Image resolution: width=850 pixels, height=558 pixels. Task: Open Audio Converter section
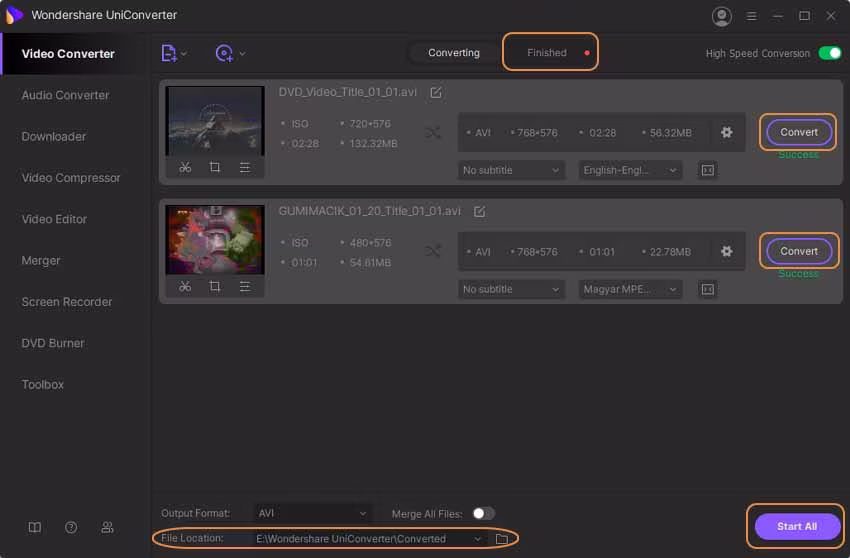(x=66, y=95)
